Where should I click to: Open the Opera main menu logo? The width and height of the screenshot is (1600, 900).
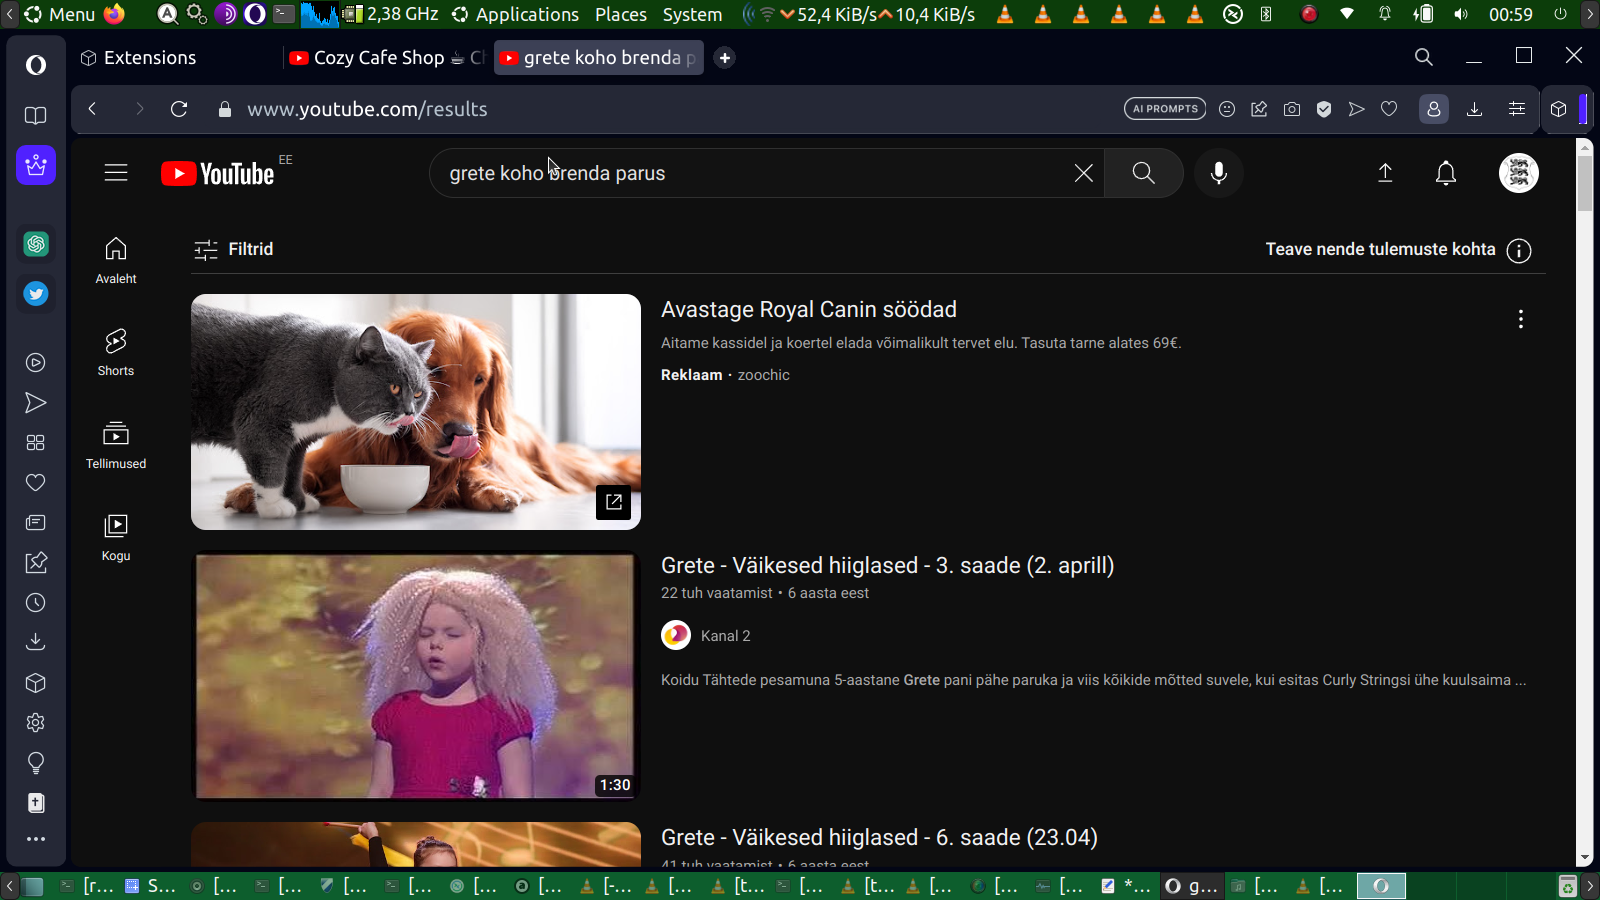36,65
